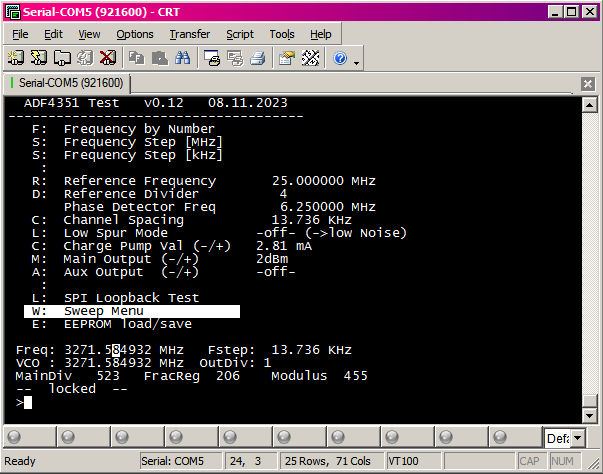
Task: Open the View menu
Action: (89, 34)
